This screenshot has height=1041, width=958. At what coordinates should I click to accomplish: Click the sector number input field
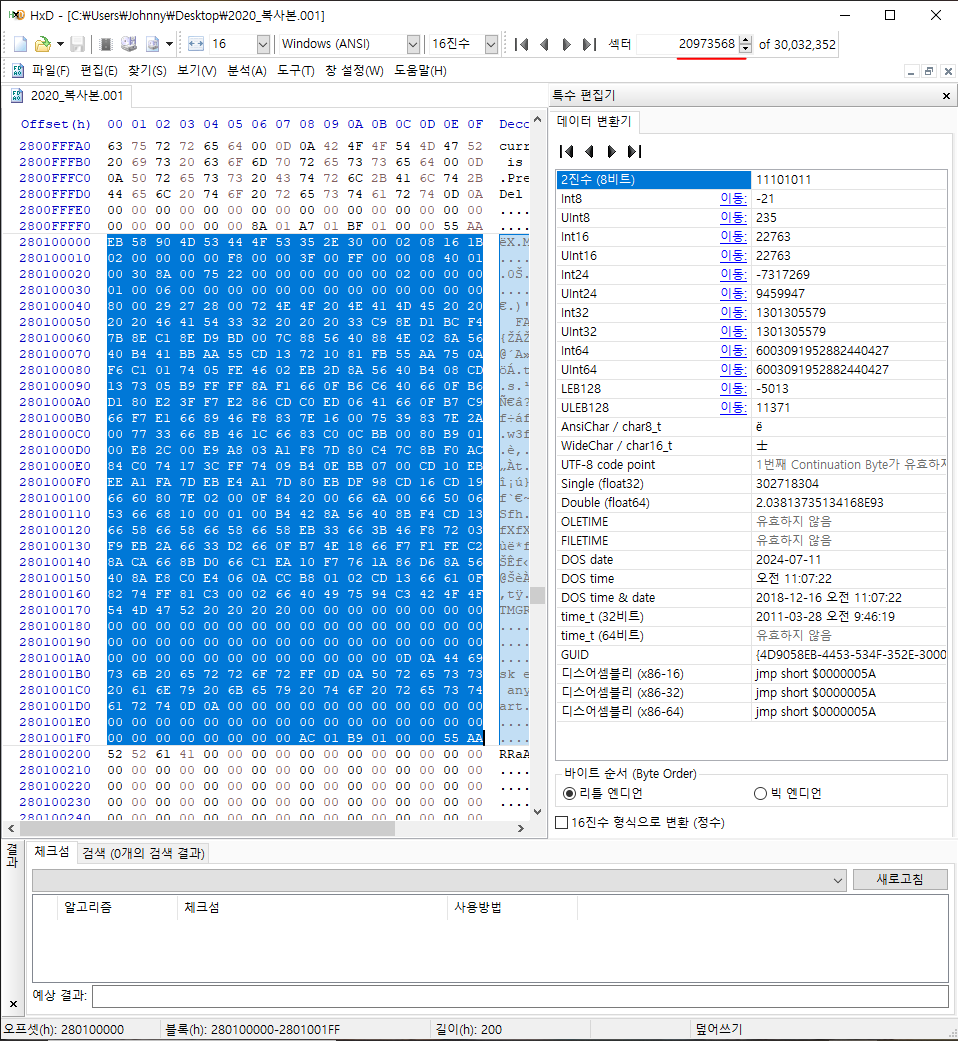tap(687, 44)
